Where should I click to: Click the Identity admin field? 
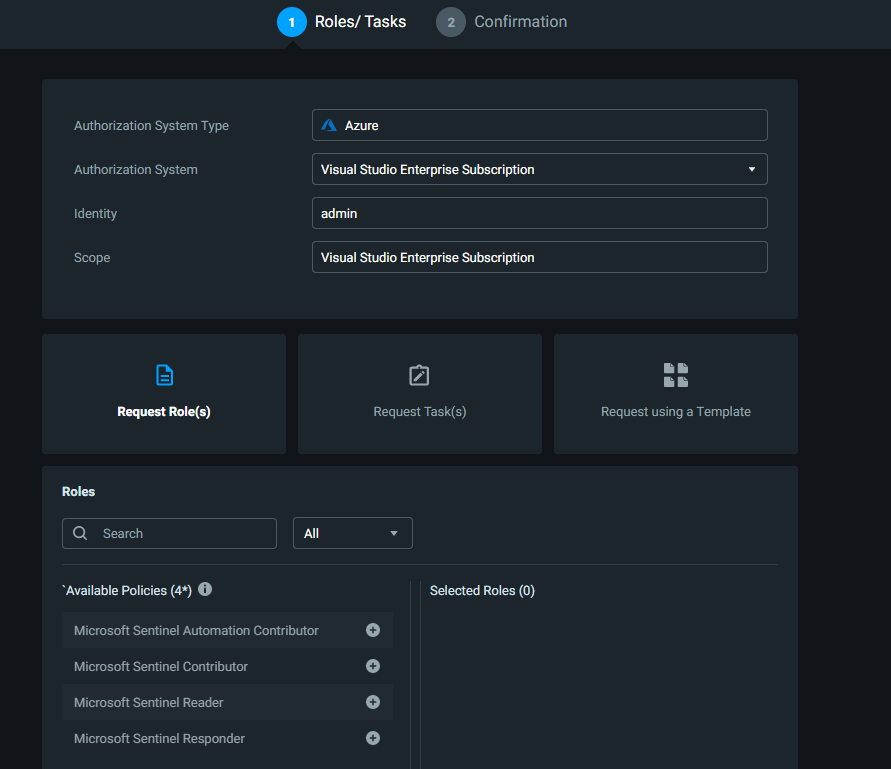[x=540, y=213]
